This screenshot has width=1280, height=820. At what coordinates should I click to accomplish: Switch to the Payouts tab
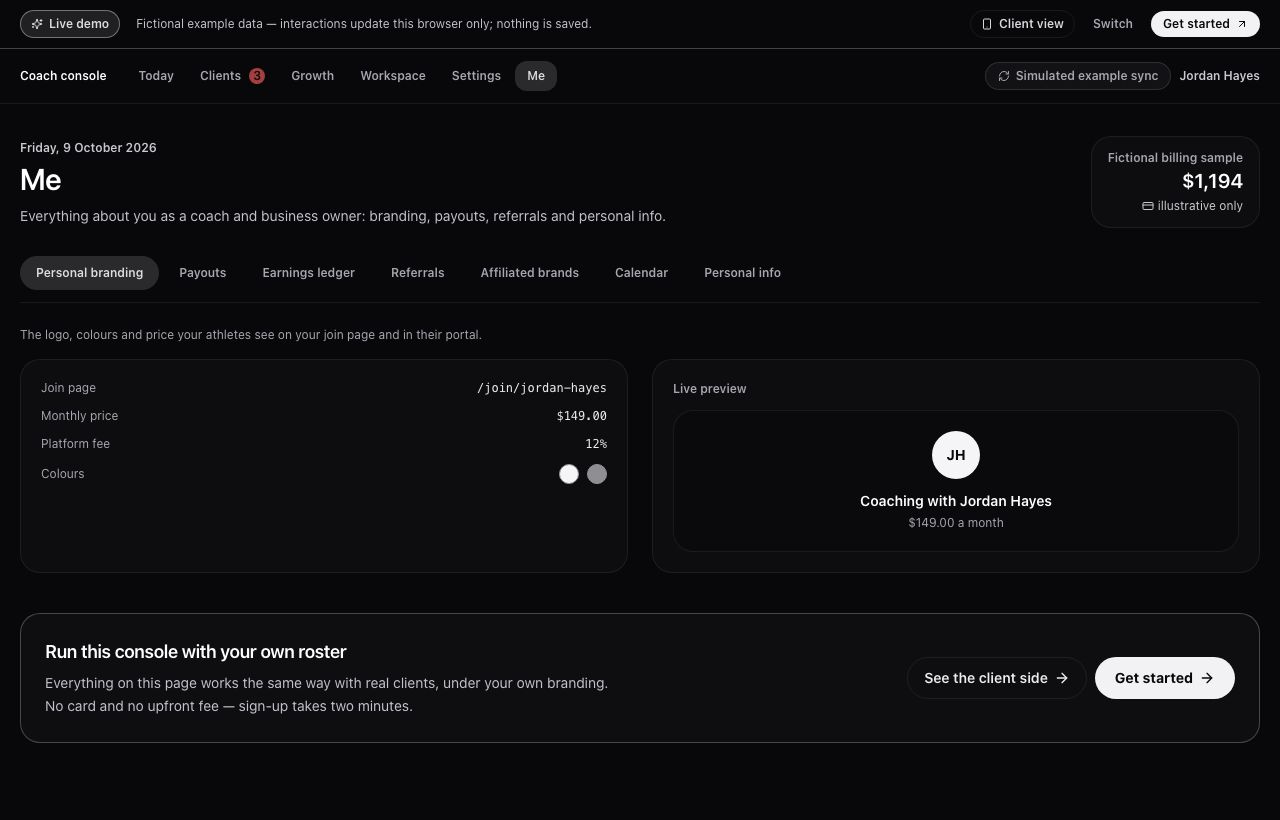coord(203,273)
